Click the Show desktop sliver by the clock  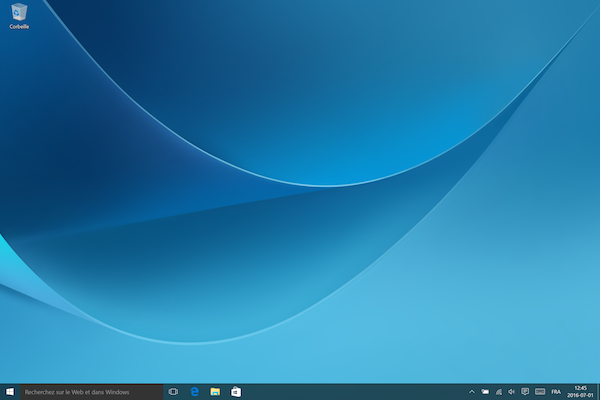(x=598, y=392)
